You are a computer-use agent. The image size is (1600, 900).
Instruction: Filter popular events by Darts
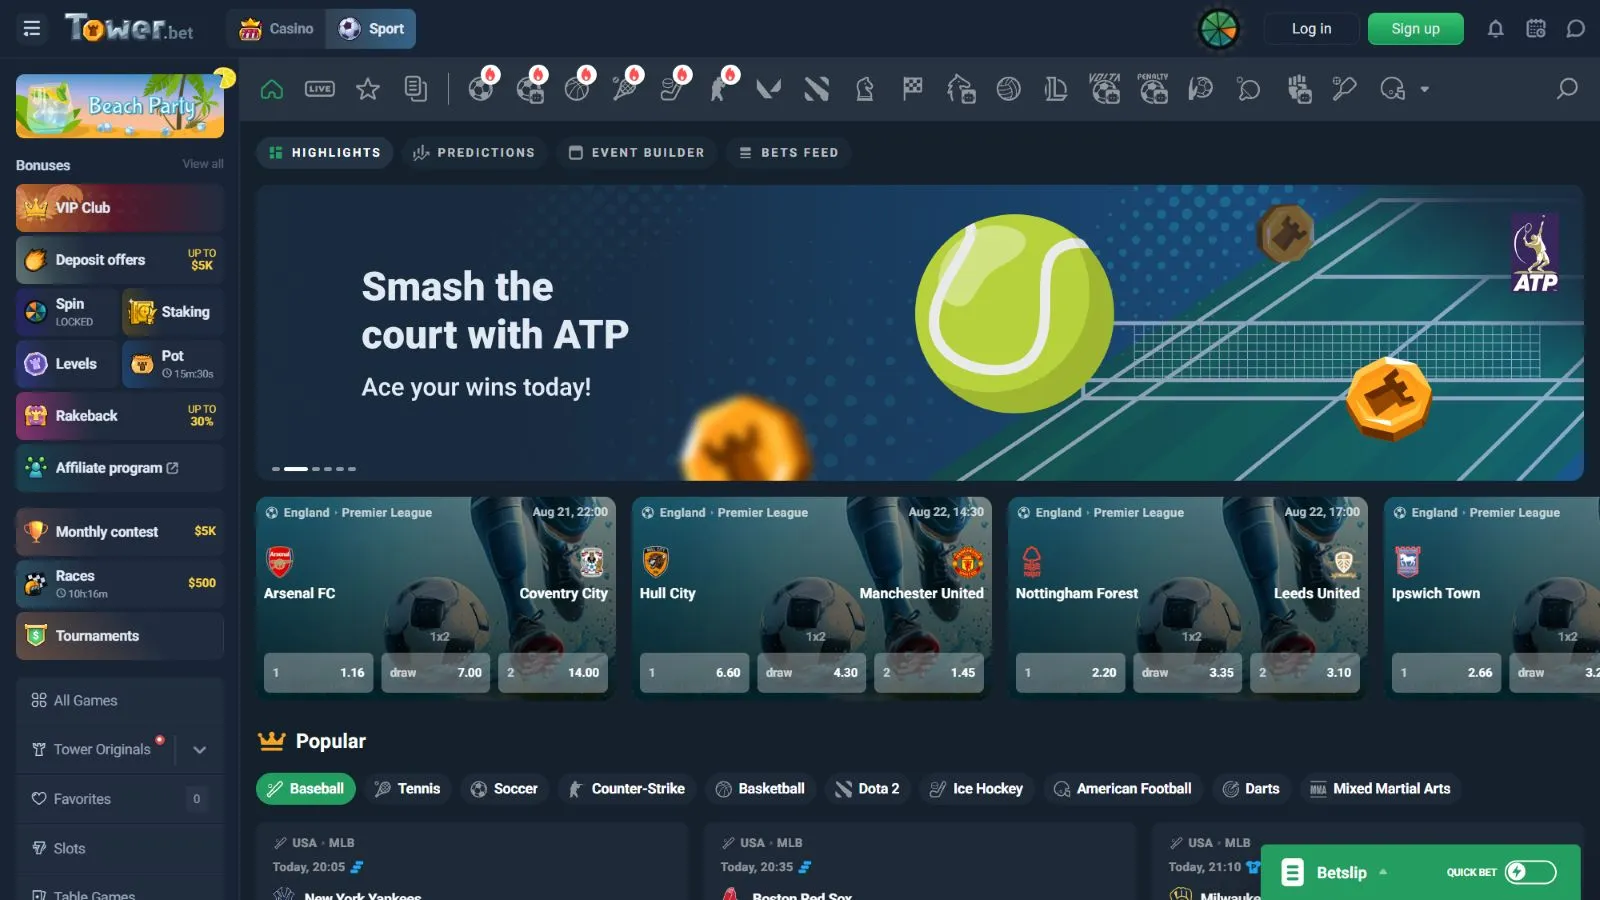[x=1251, y=789]
